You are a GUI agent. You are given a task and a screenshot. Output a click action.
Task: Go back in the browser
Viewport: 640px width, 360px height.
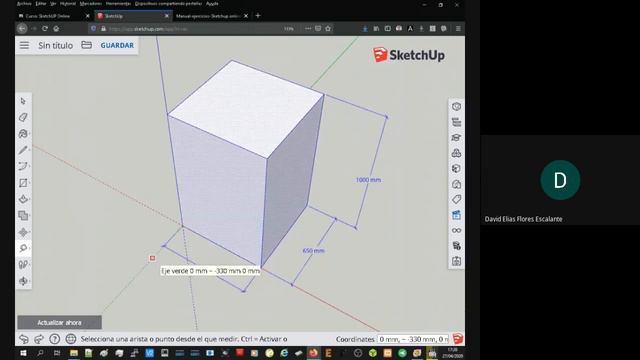pyautogui.click(x=22, y=29)
